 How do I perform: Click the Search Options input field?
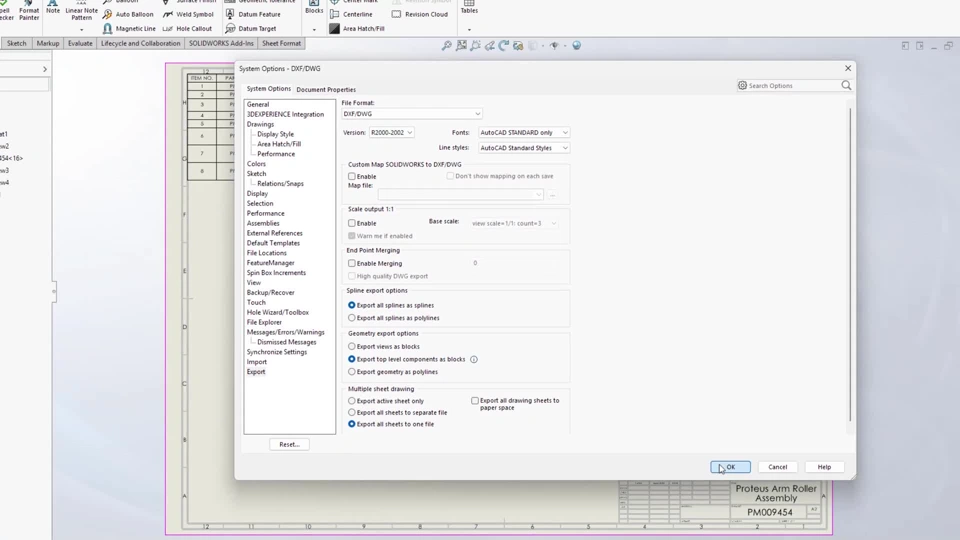click(x=793, y=86)
